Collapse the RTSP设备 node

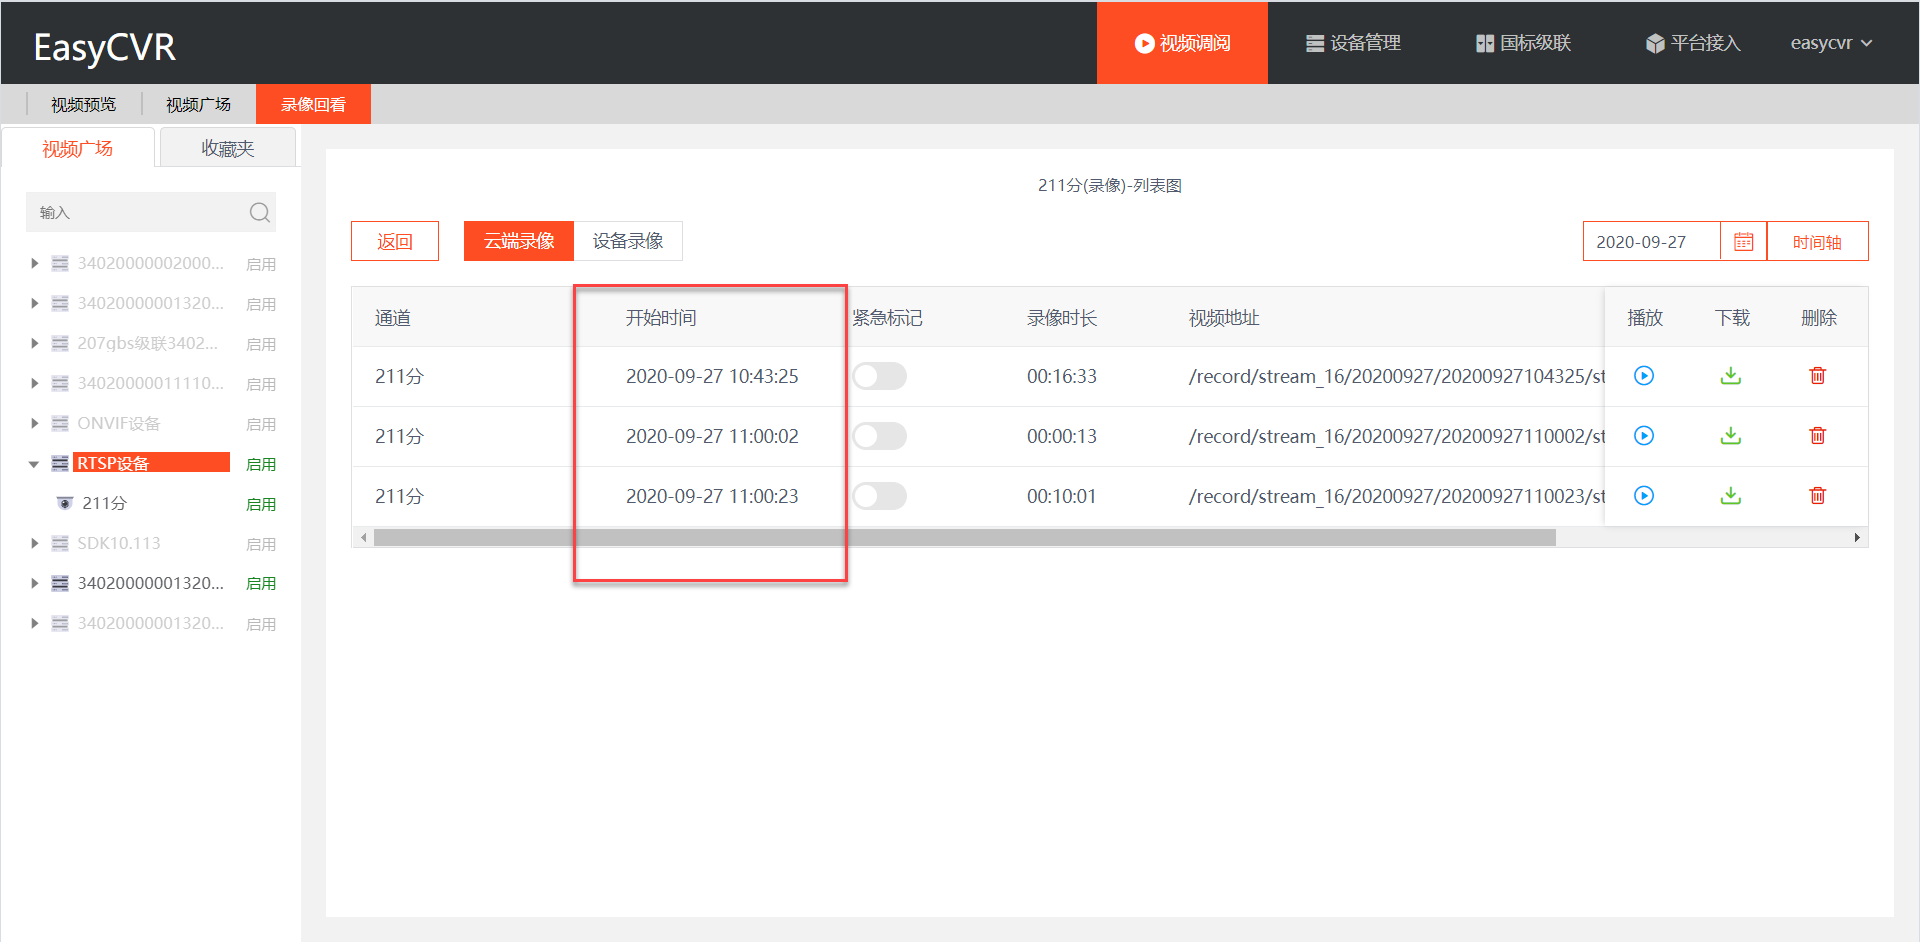click(34, 464)
